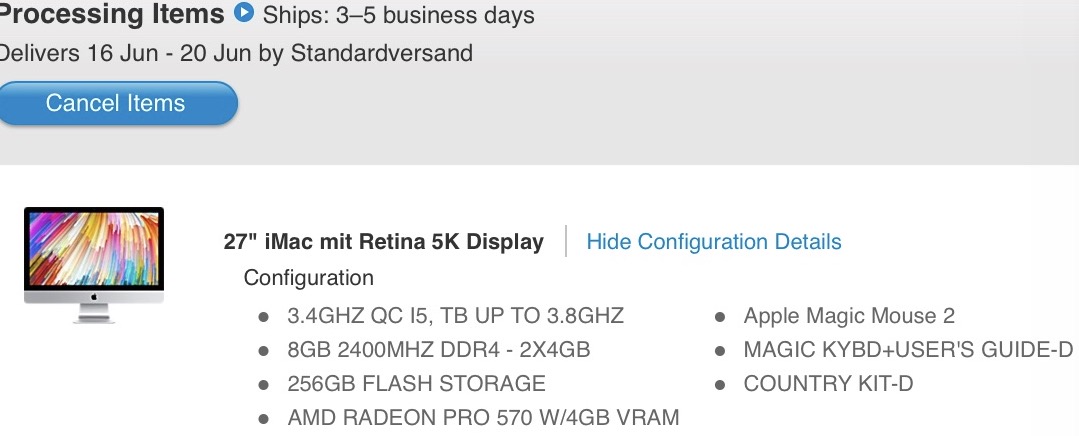
Task: Select the Apple Magic Mouse 2 entry
Action: [x=849, y=316]
